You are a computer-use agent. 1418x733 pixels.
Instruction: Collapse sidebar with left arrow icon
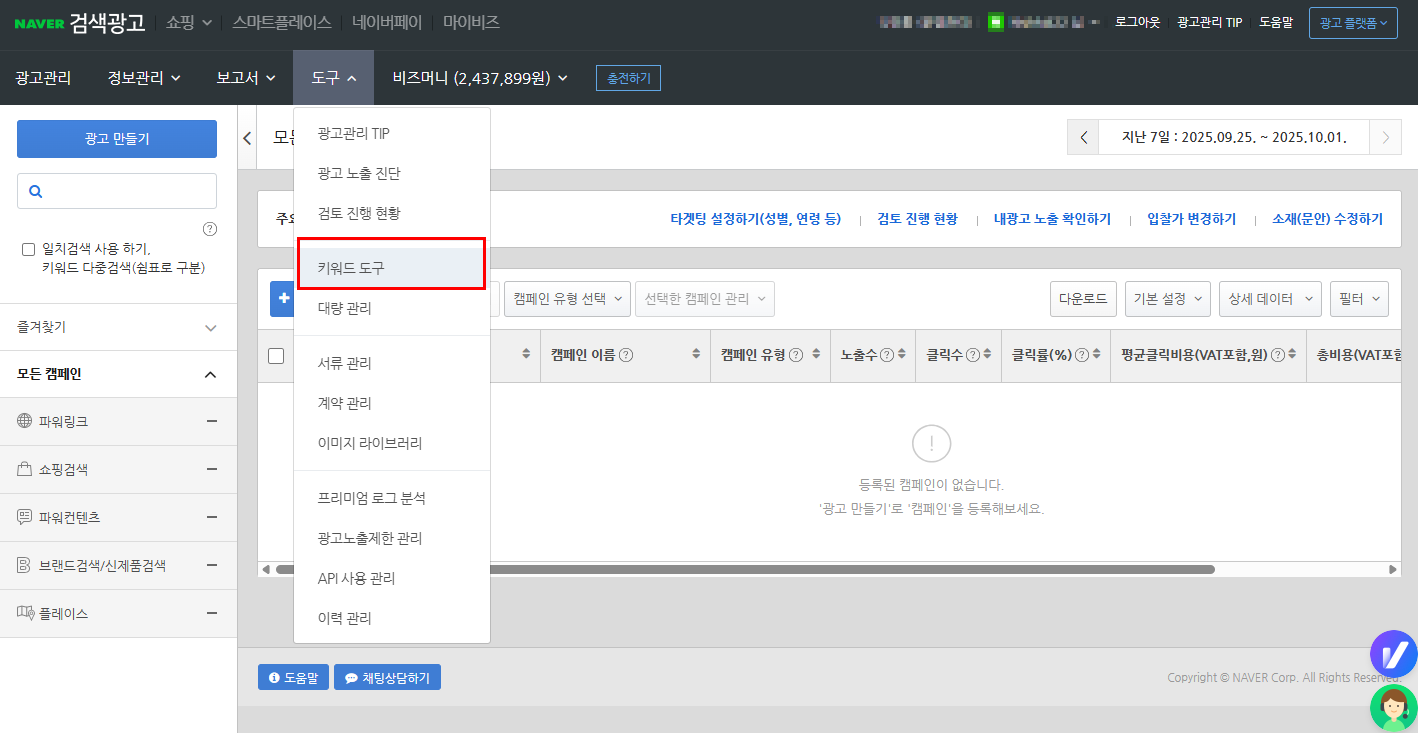click(x=247, y=138)
